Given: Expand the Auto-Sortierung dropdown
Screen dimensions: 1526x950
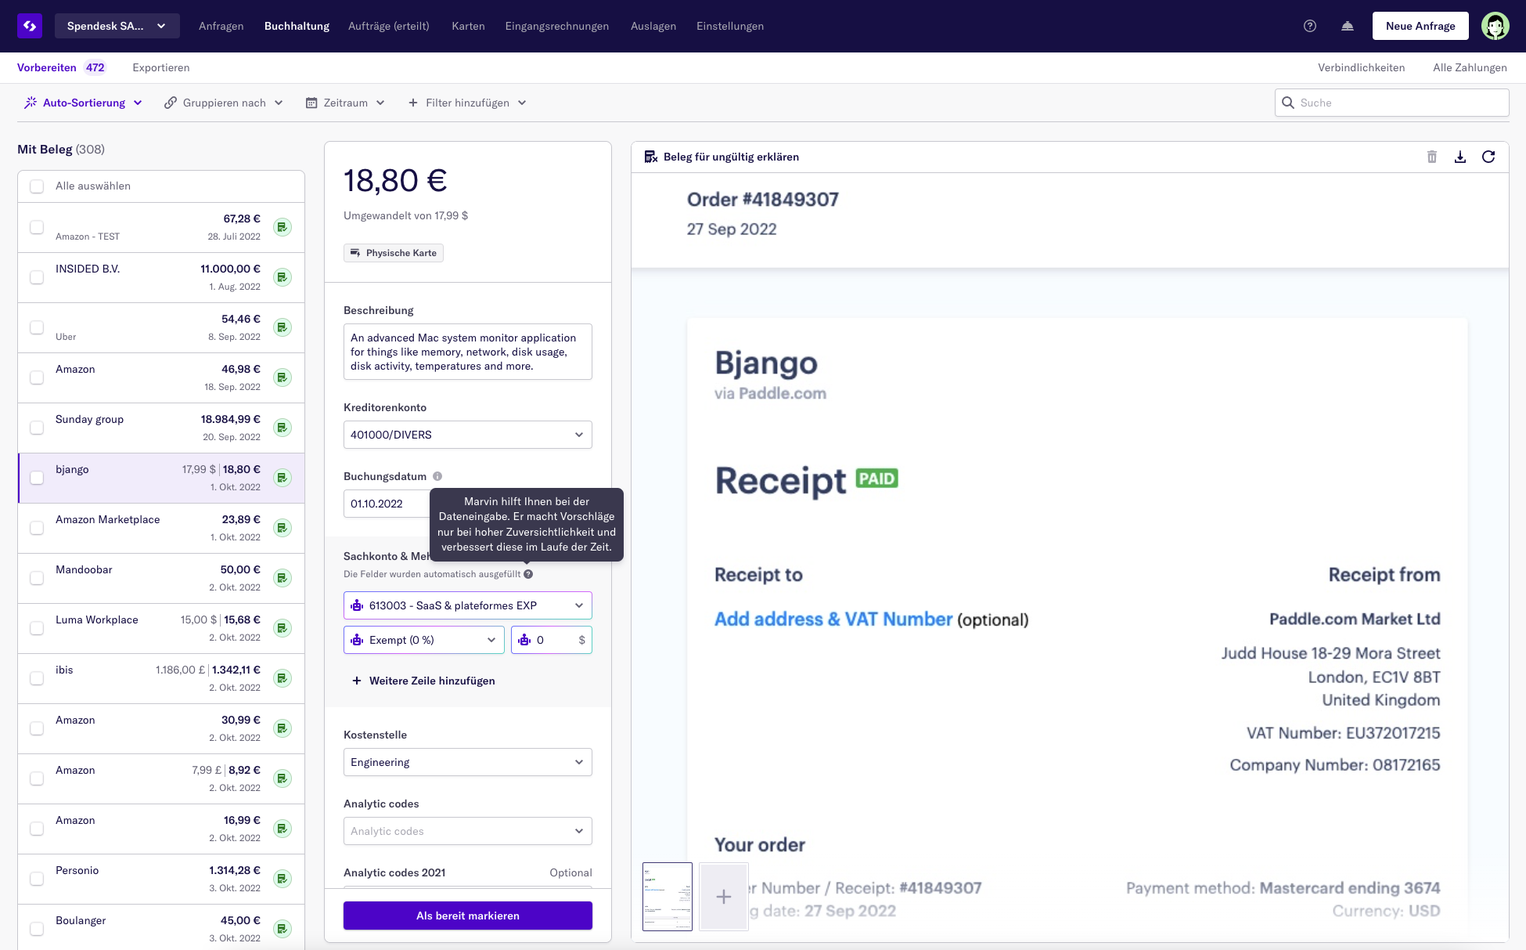Looking at the screenshot, I should 84,103.
